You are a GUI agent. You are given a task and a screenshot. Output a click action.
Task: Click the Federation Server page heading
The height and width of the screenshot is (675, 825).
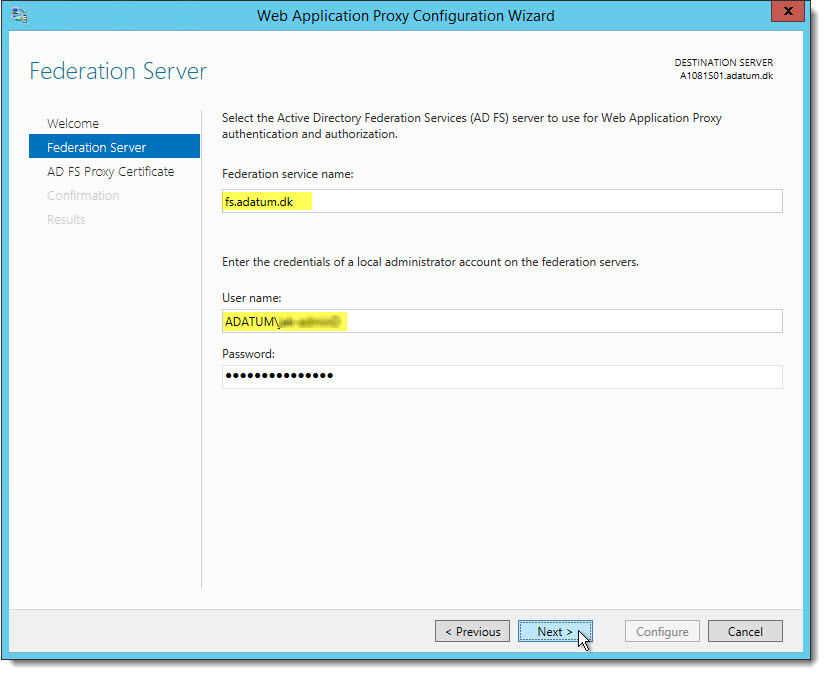pyautogui.click(x=118, y=71)
